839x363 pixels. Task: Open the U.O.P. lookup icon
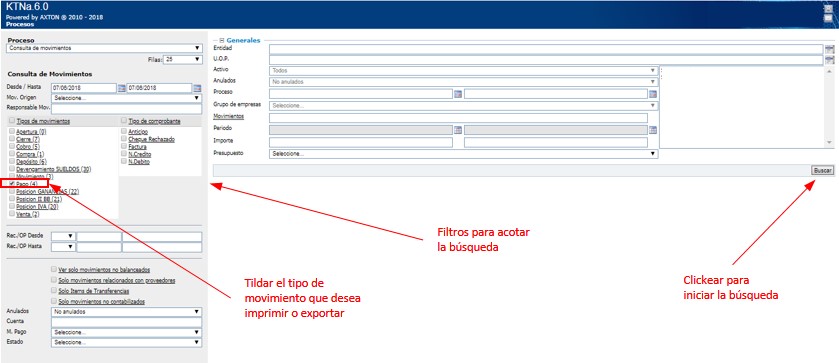[829, 60]
